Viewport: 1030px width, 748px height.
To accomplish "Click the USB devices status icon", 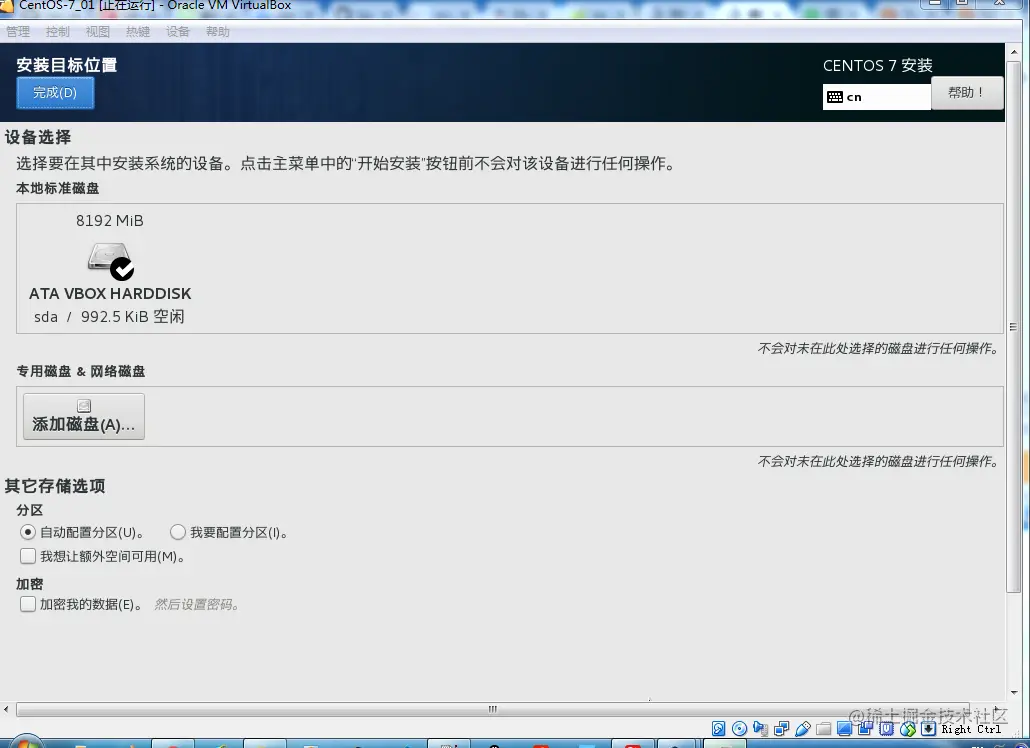I will 803,728.
